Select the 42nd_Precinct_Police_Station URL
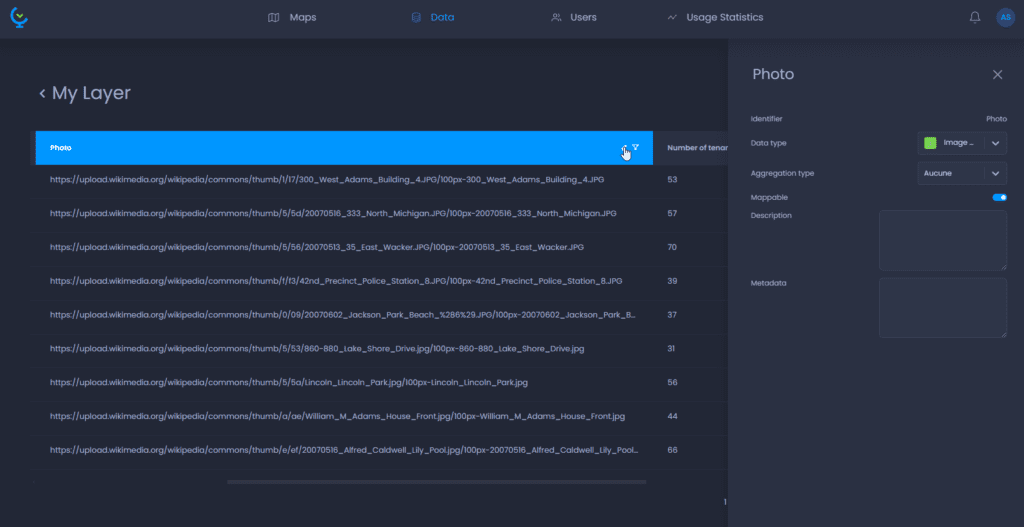Screen dimensions: 1024x527 coord(336,281)
